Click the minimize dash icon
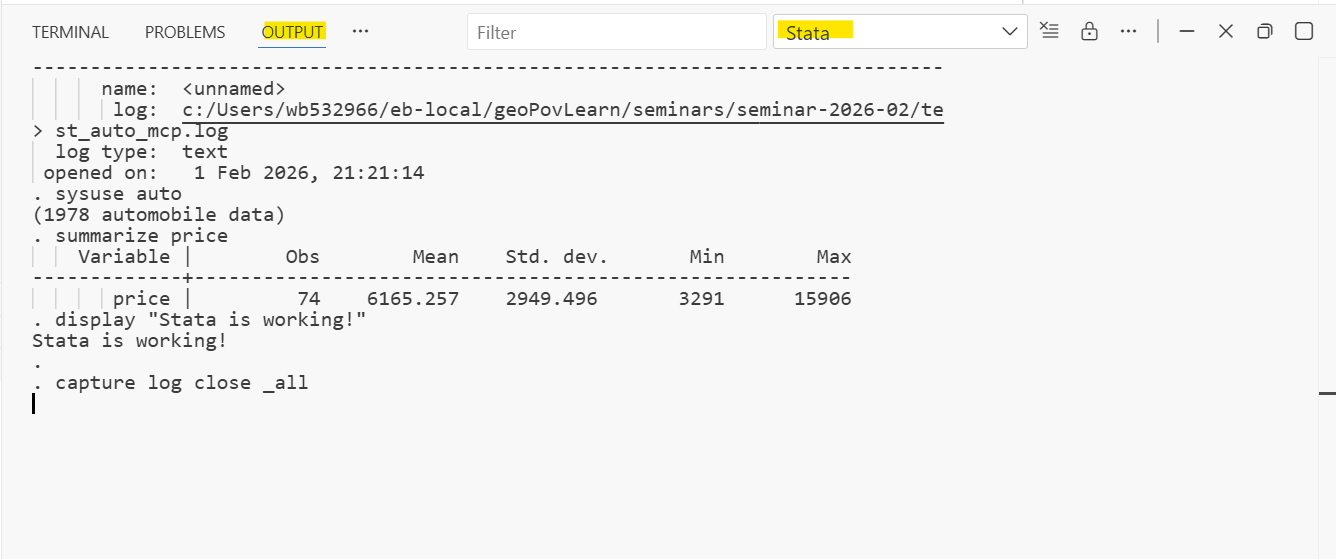The image size is (1336, 559). click(1187, 31)
